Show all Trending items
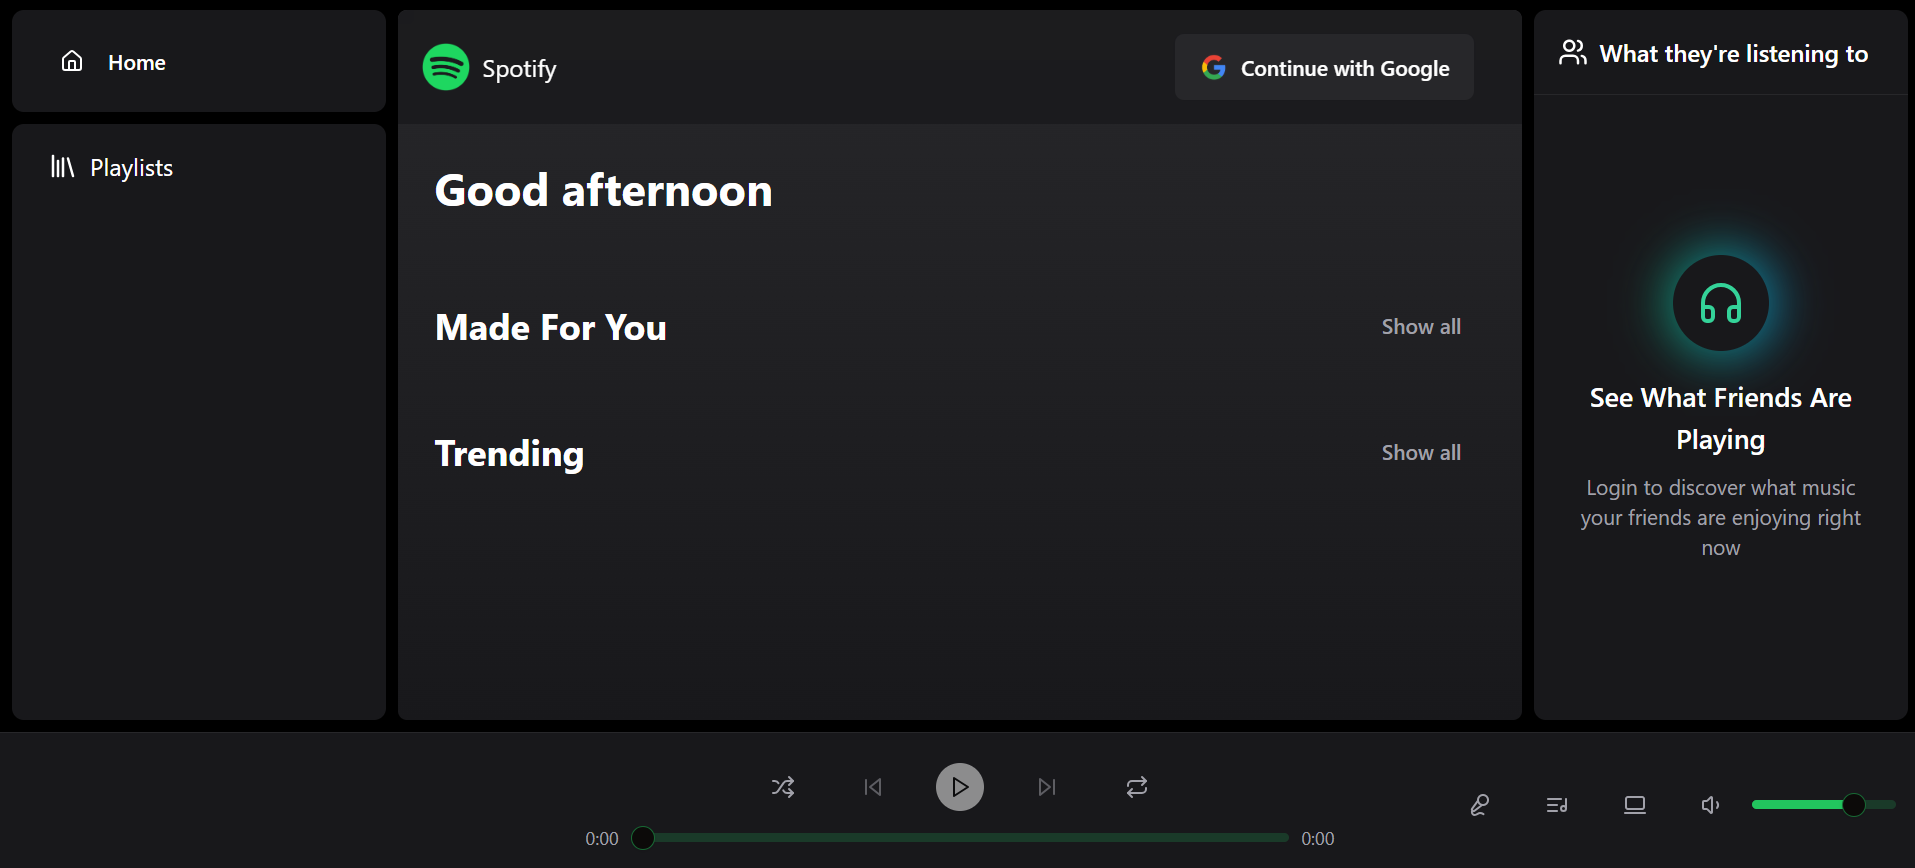Viewport: 1915px width, 868px height. 1420,452
